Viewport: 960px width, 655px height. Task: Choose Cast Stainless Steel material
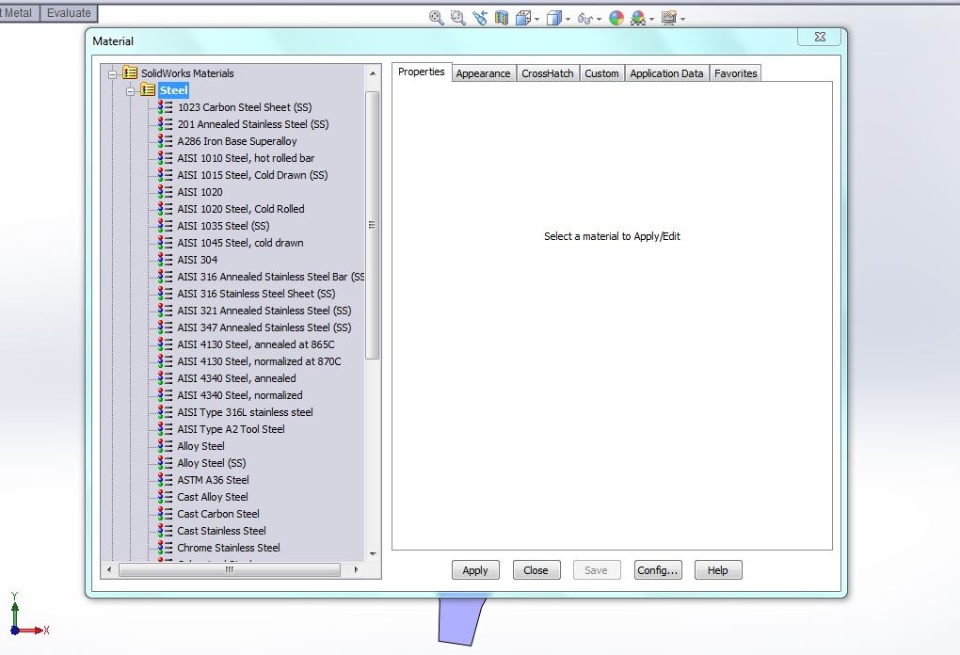[x=221, y=531]
